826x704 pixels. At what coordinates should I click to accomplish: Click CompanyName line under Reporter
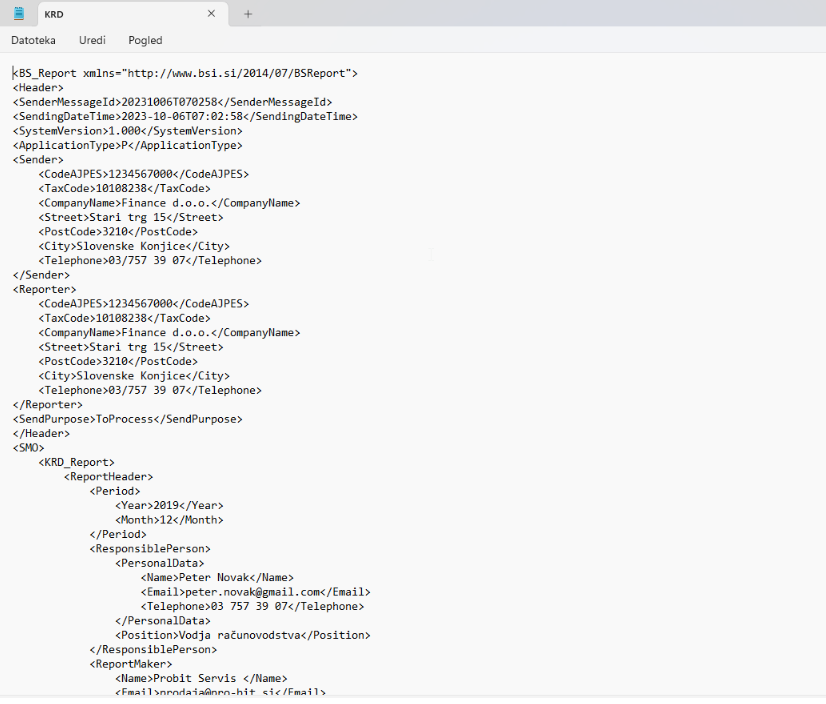pos(169,333)
